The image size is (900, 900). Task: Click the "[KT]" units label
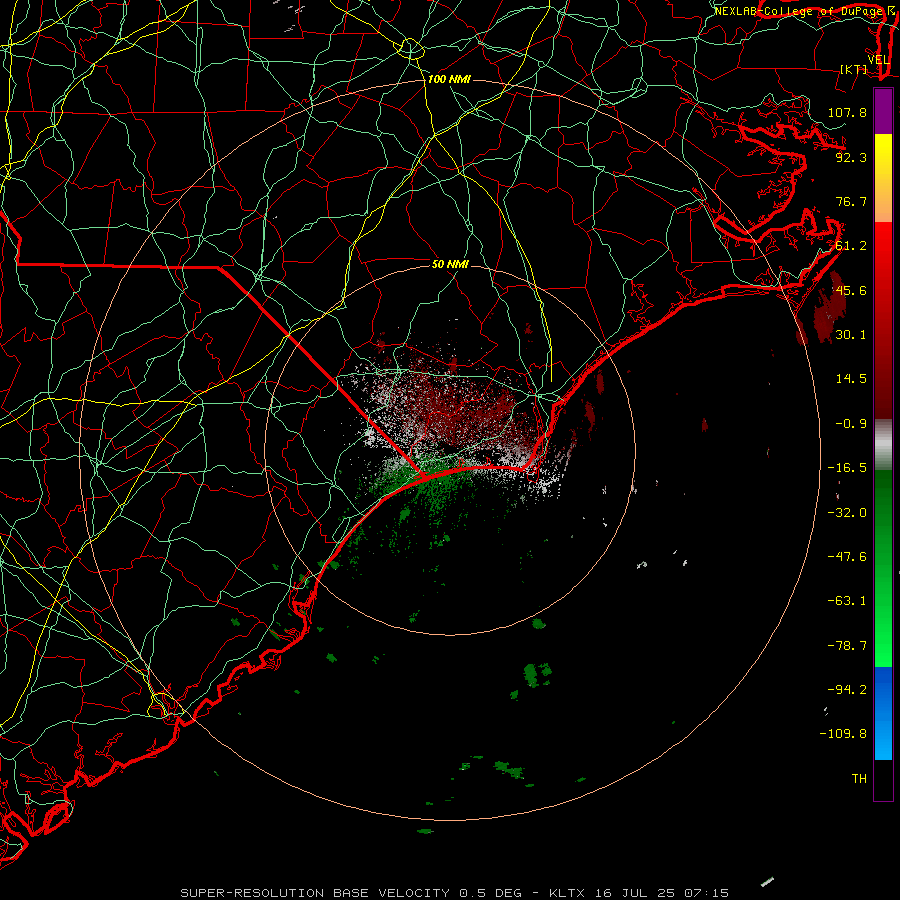coord(854,69)
